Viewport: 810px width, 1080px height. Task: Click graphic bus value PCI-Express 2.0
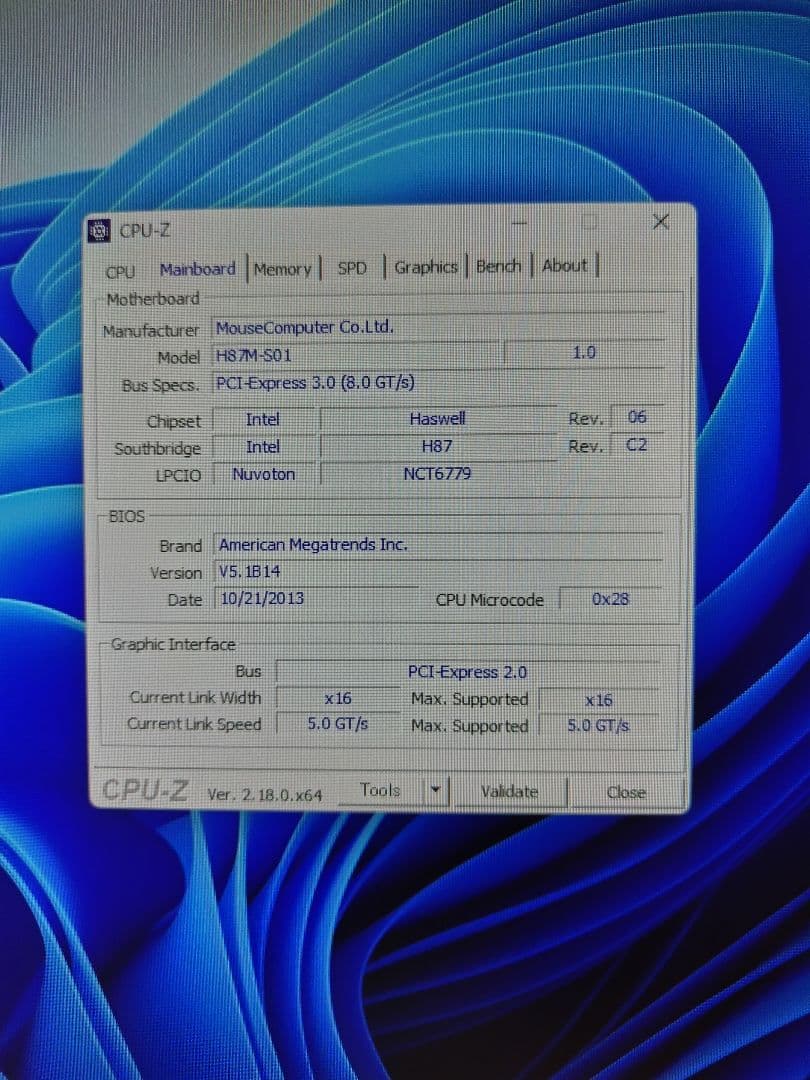click(468, 672)
